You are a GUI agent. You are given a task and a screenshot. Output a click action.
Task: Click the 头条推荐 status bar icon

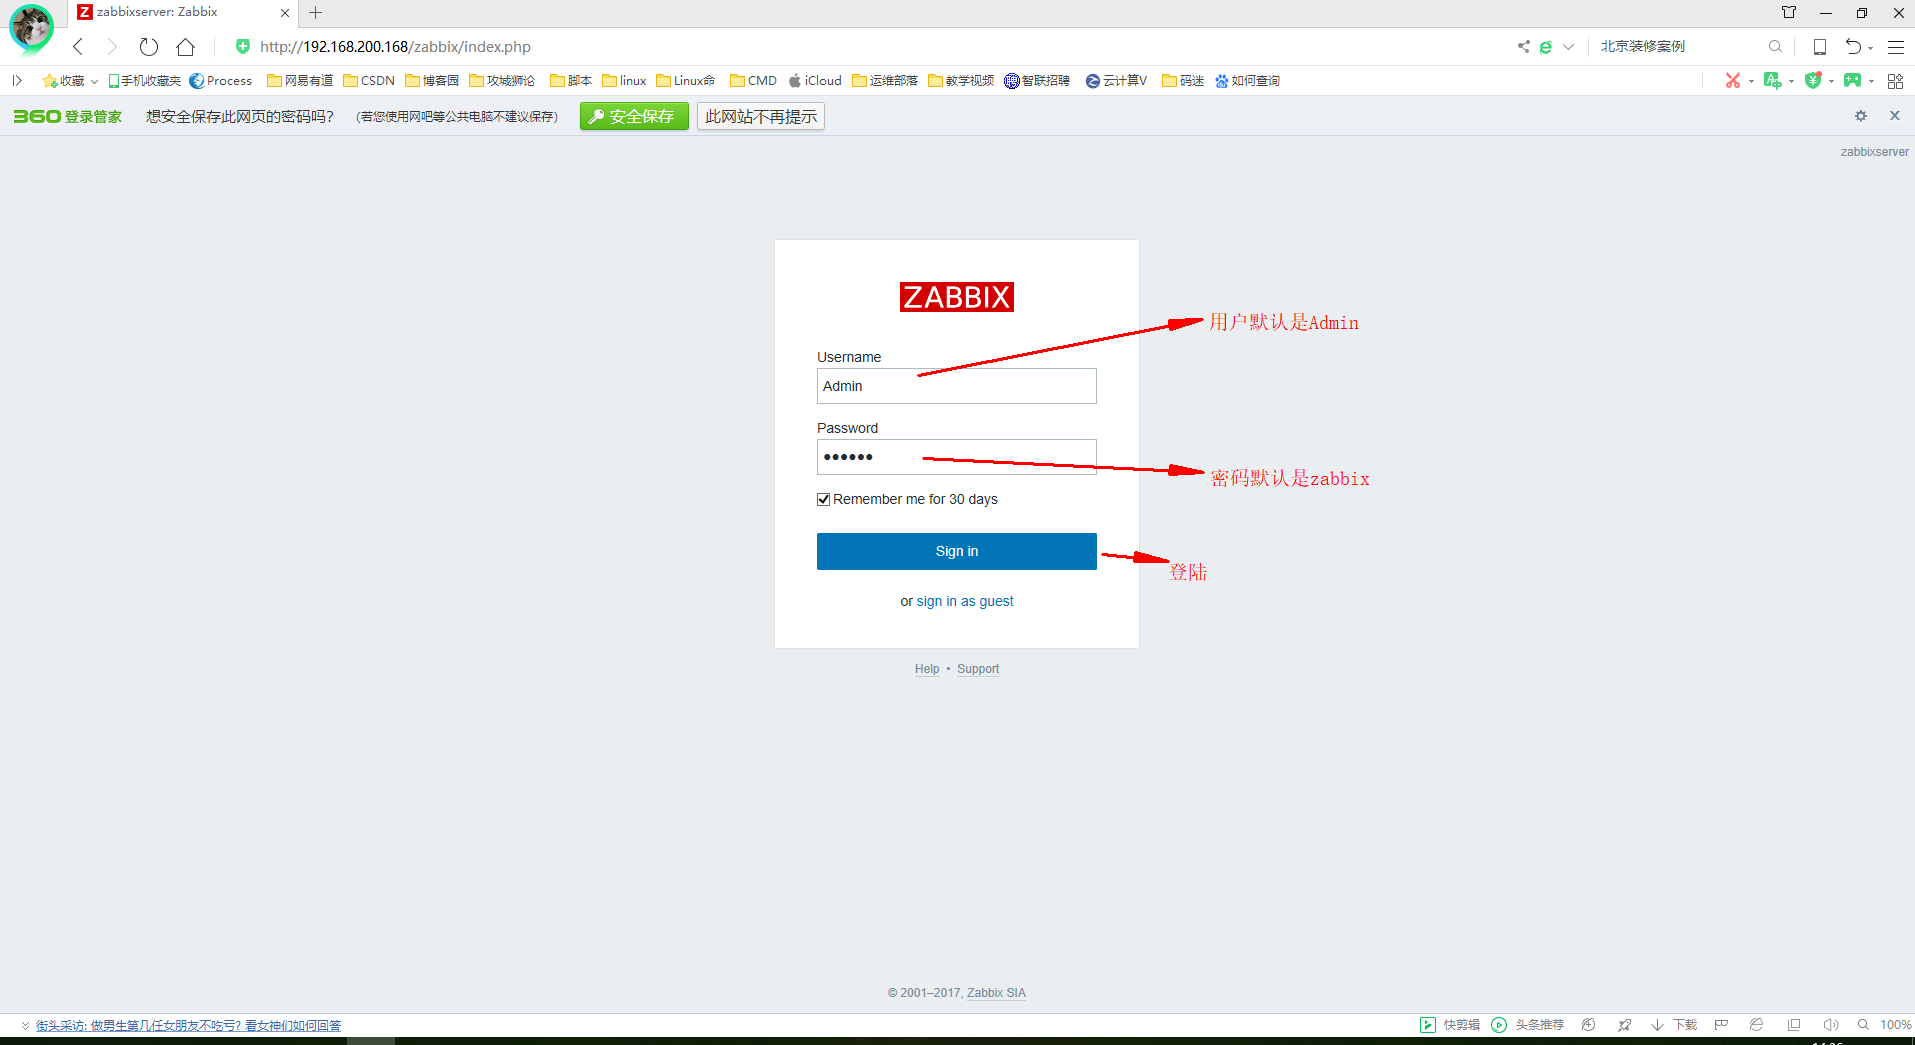click(x=1527, y=1025)
